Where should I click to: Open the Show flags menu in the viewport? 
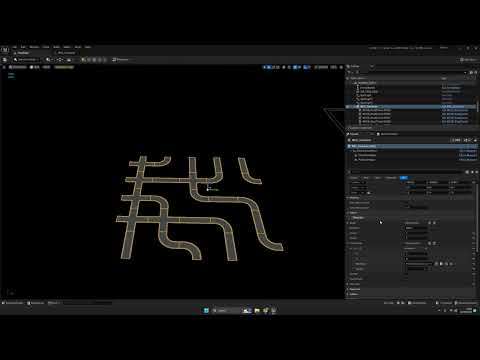(x=46, y=67)
